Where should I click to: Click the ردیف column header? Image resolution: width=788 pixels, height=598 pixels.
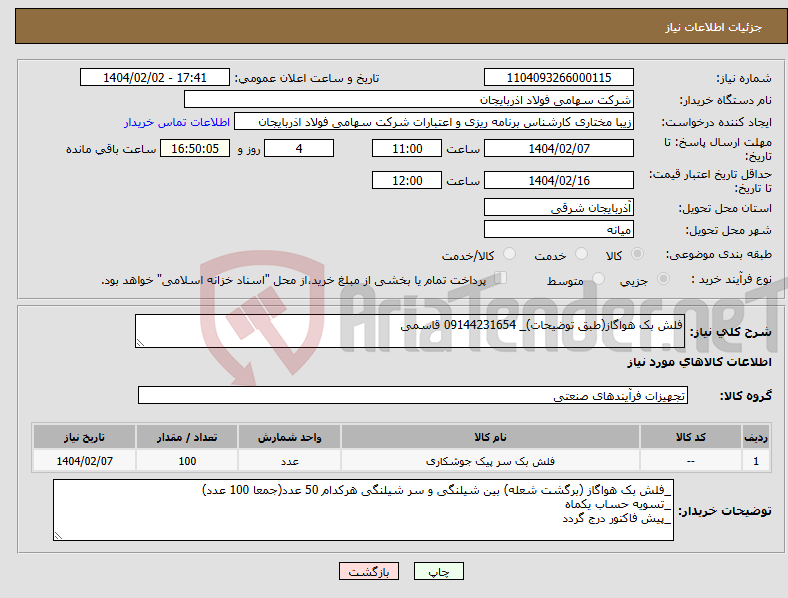[x=756, y=437]
